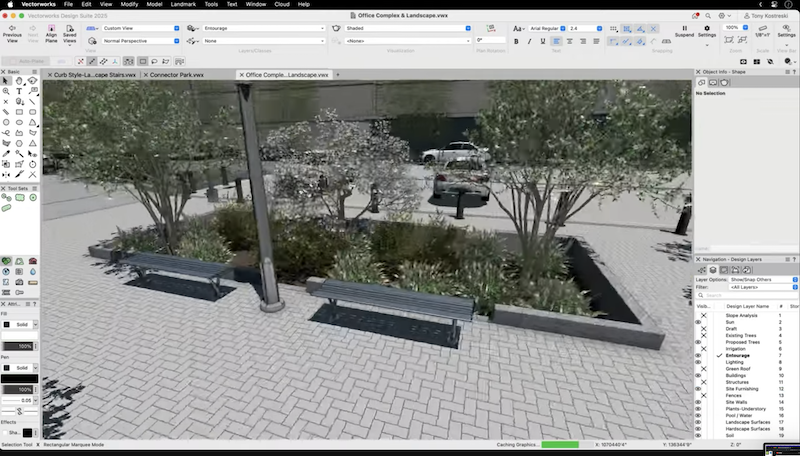Toggle visibility of Existing Trees layer
The image size is (800, 456).
(x=703, y=336)
